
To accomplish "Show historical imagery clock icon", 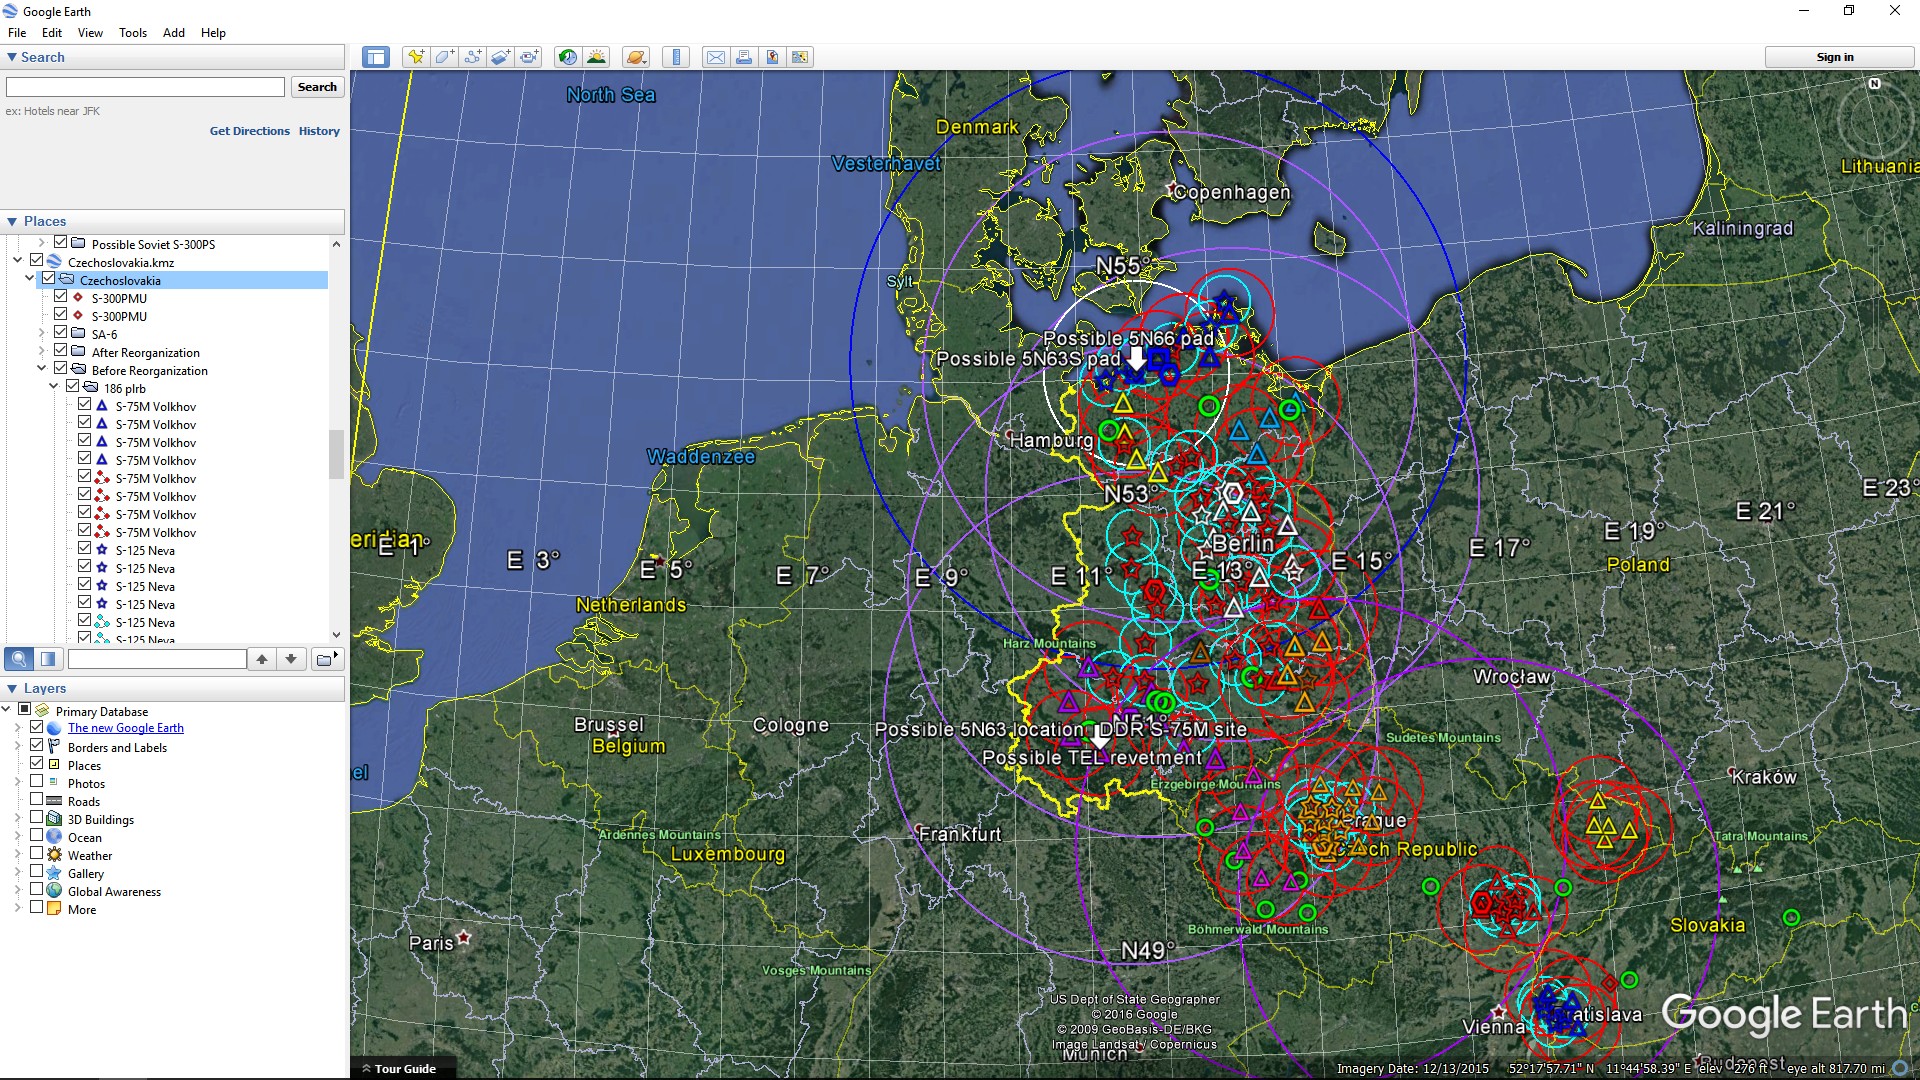I will pos(568,57).
